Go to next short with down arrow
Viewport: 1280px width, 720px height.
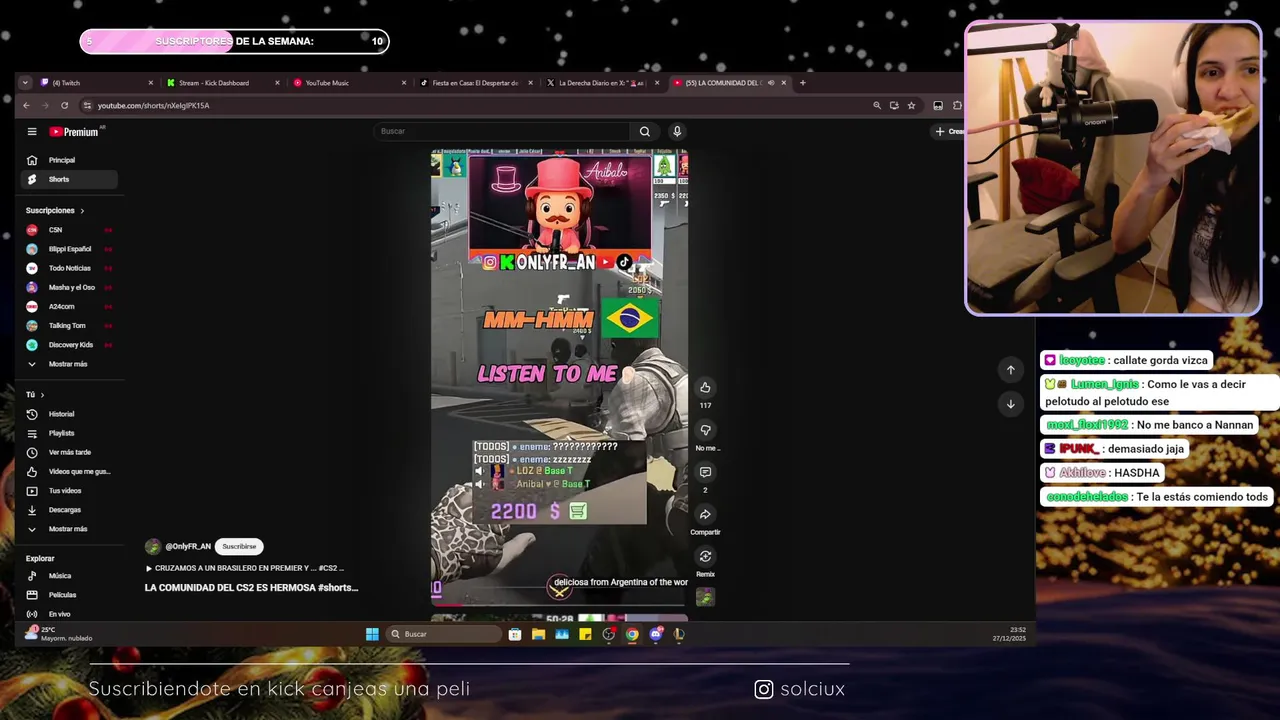click(1010, 404)
